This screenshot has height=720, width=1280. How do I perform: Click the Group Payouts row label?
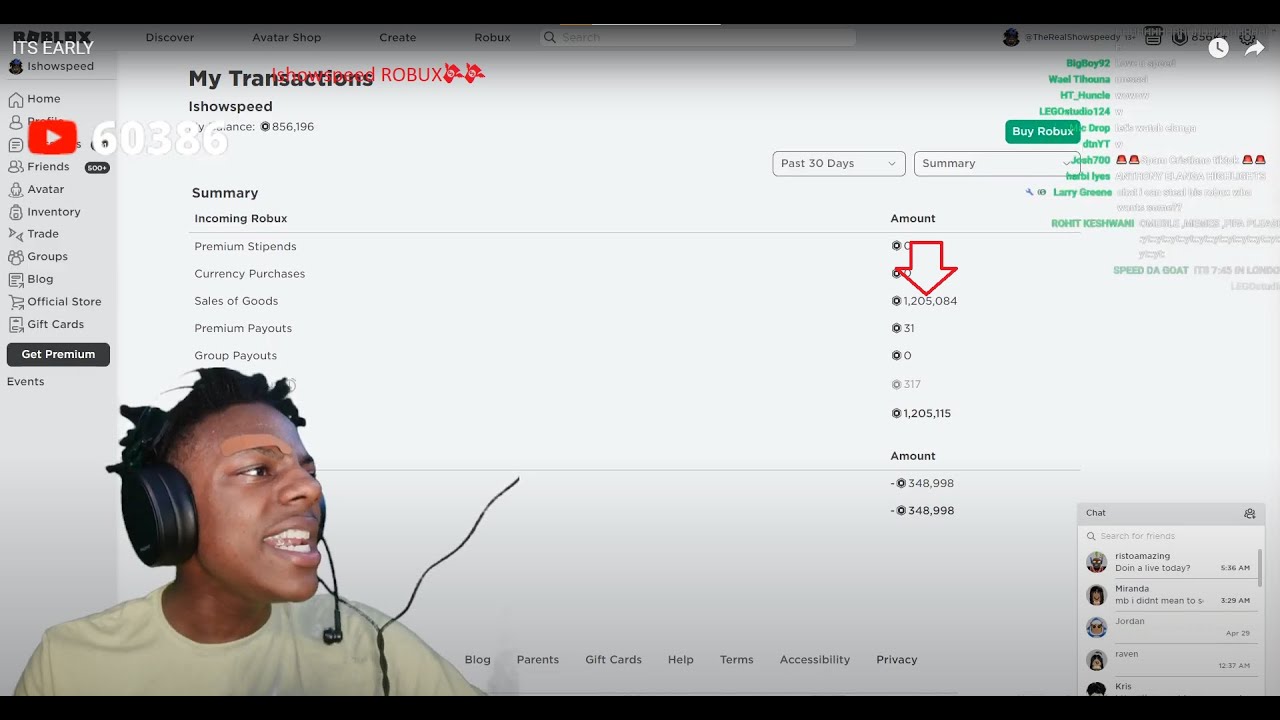point(236,355)
